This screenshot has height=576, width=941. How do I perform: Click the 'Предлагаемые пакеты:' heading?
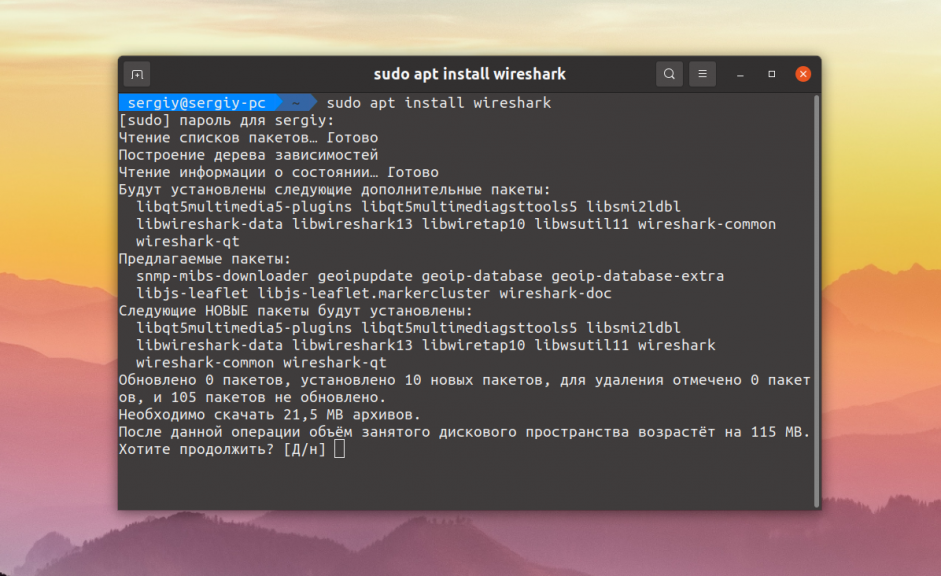click(x=205, y=259)
